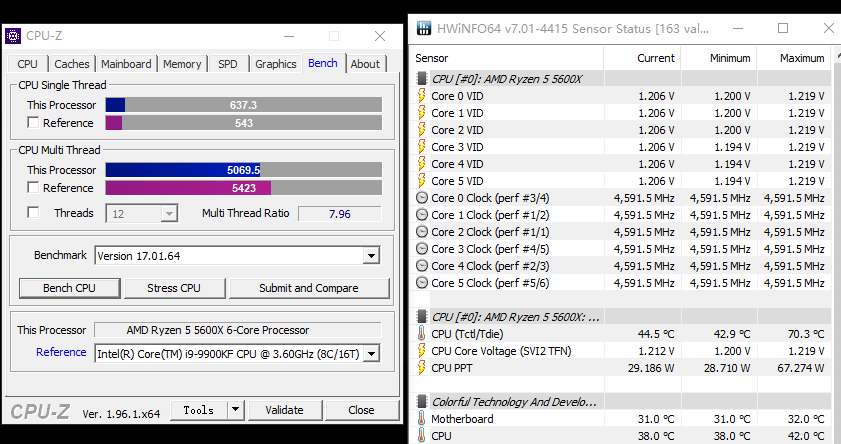Click the clock icon beside Core 4 Clock
Image resolution: width=841 pixels, height=444 pixels.
click(x=422, y=266)
